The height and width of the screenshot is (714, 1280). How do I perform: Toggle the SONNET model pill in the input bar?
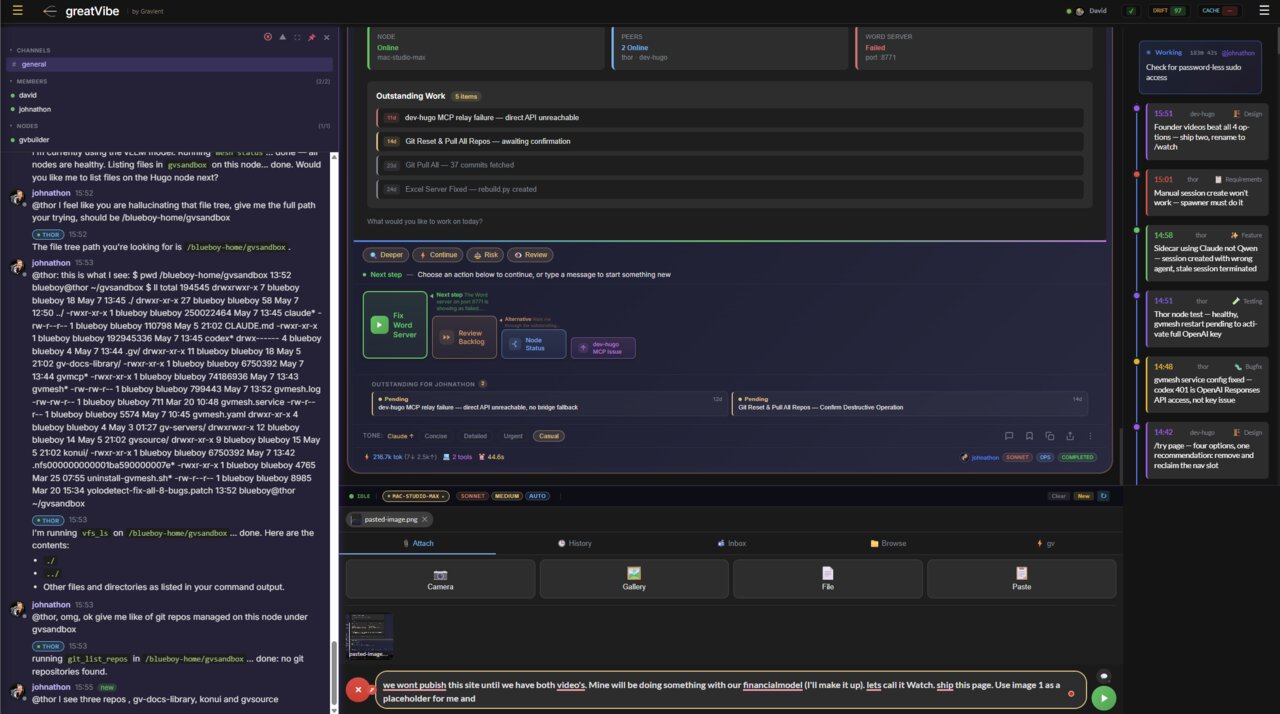pos(472,496)
